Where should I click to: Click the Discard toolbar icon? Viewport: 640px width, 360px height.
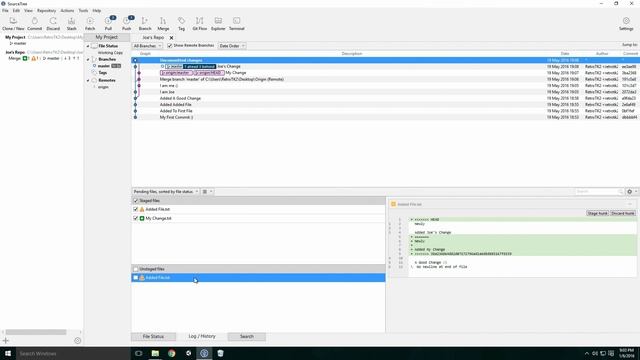click(53, 24)
